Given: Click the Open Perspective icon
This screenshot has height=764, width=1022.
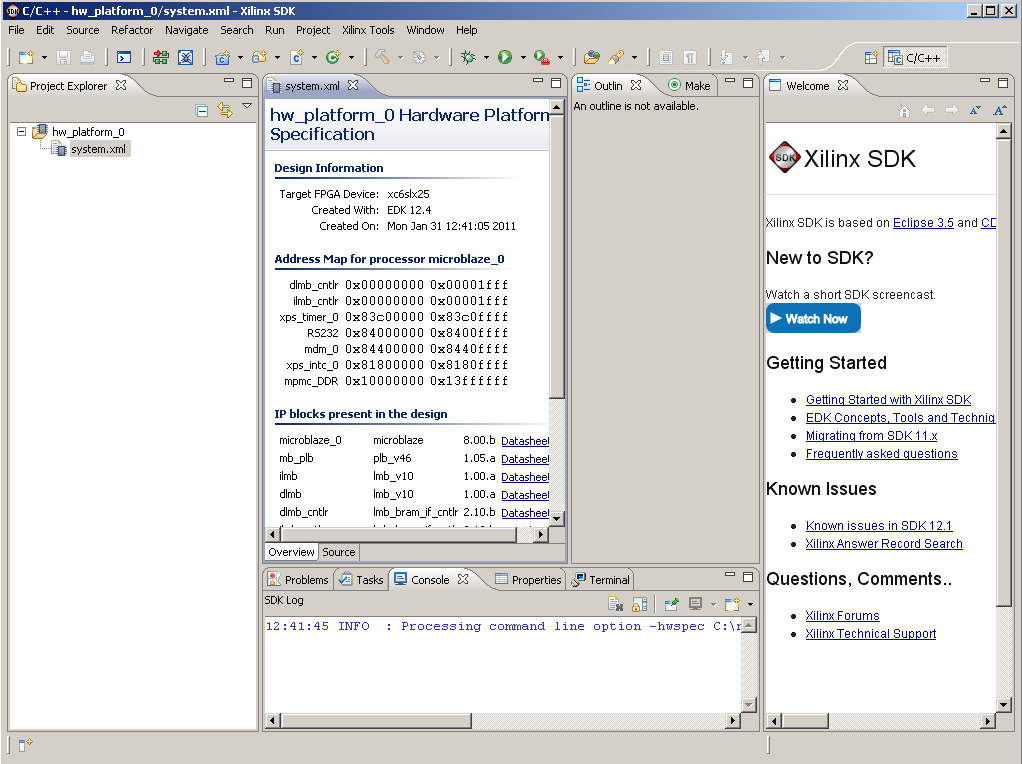Looking at the screenshot, I should [871, 58].
